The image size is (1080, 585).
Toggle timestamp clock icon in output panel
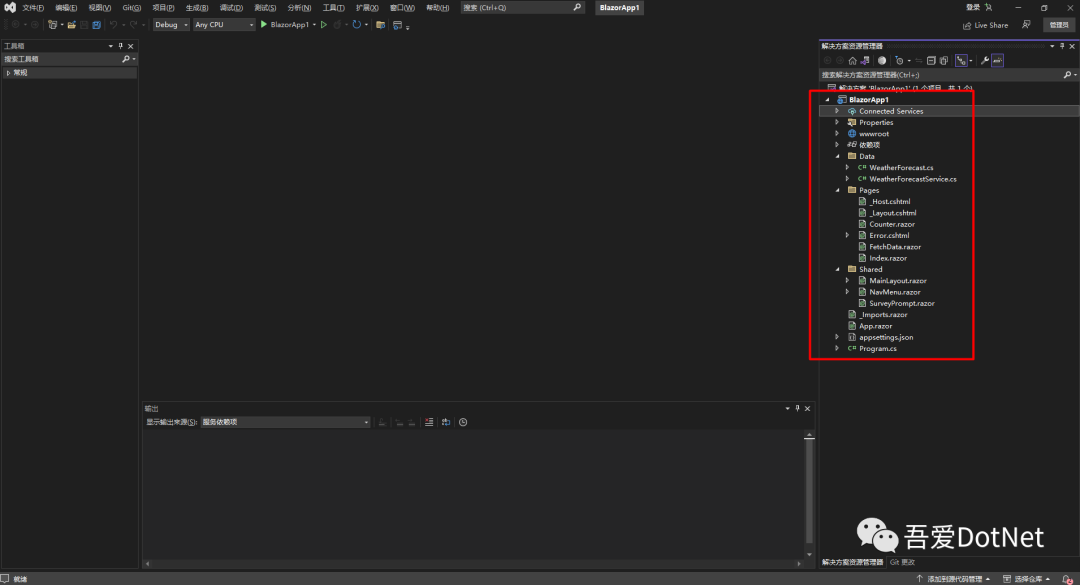tap(463, 422)
